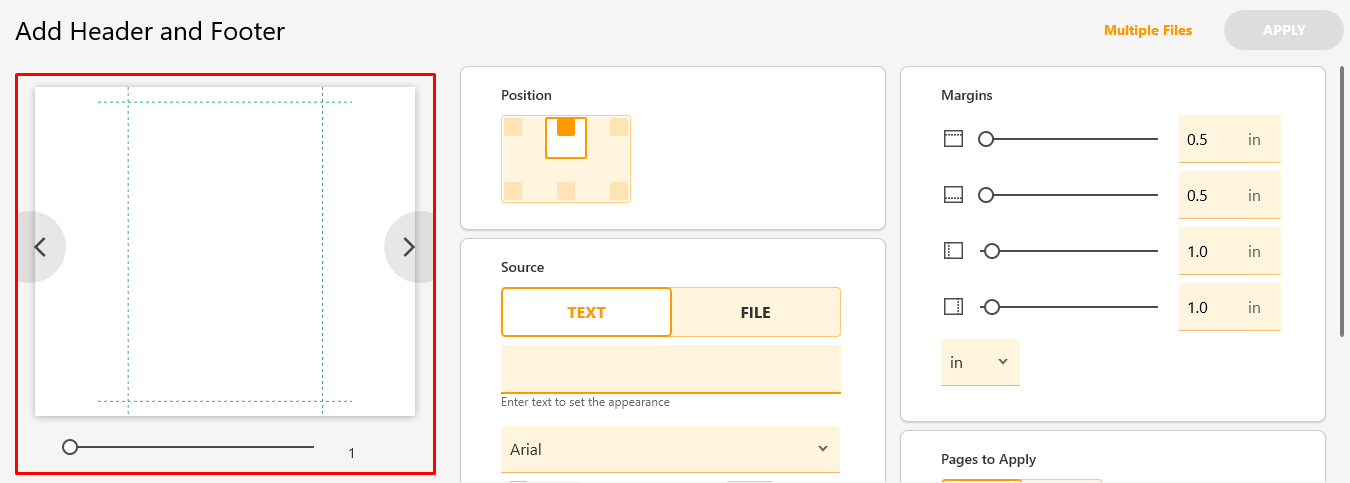Select bottom-center footer position
This screenshot has width=1350, height=483.
pos(566,190)
